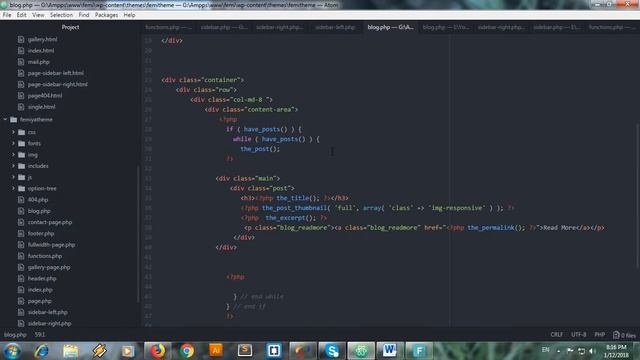Open contact-page.php in tree view
The height and width of the screenshot is (360, 640).
pyautogui.click(x=50, y=222)
